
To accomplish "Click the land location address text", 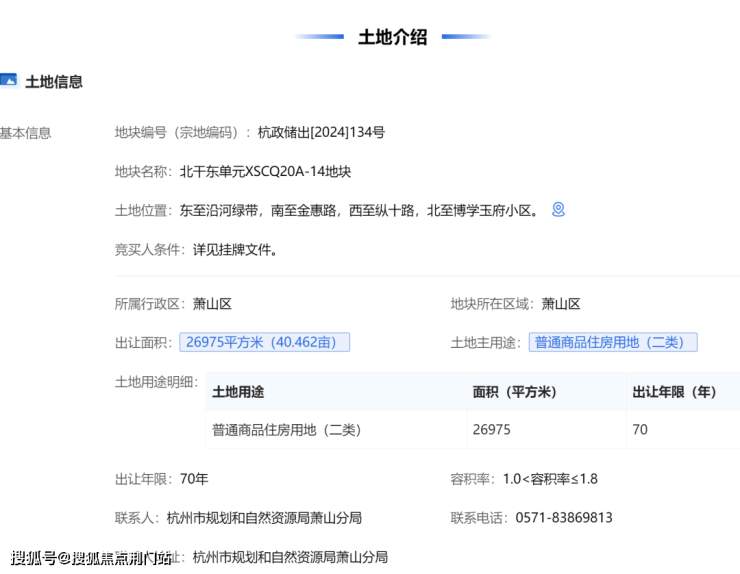I will 360,211.
